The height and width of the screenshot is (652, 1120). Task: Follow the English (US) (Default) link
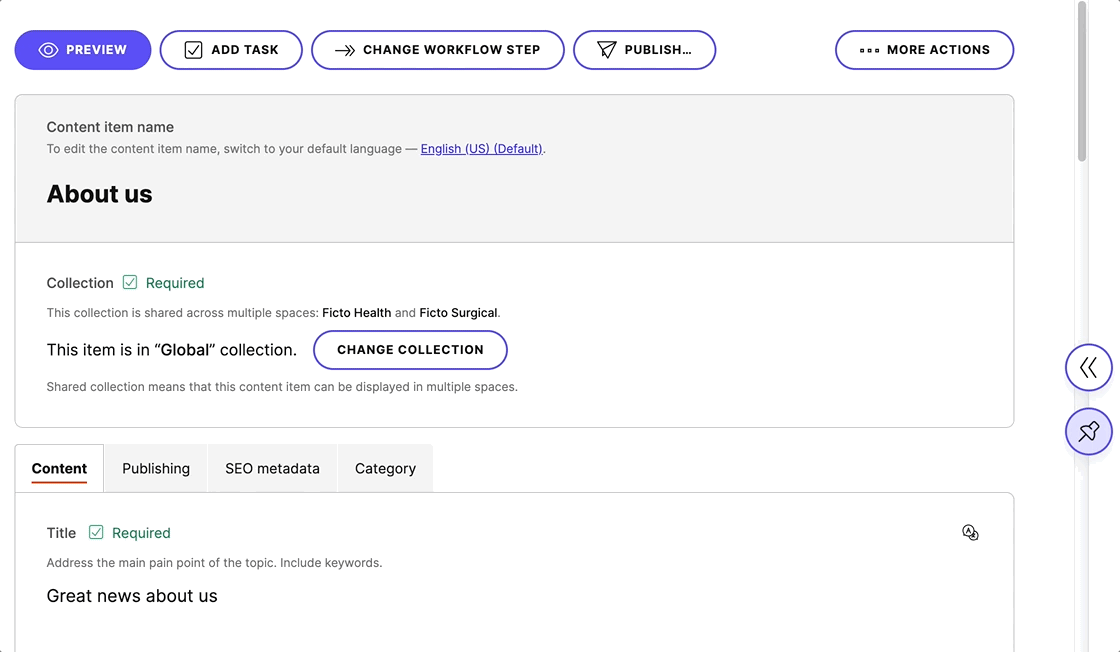(481, 149)
